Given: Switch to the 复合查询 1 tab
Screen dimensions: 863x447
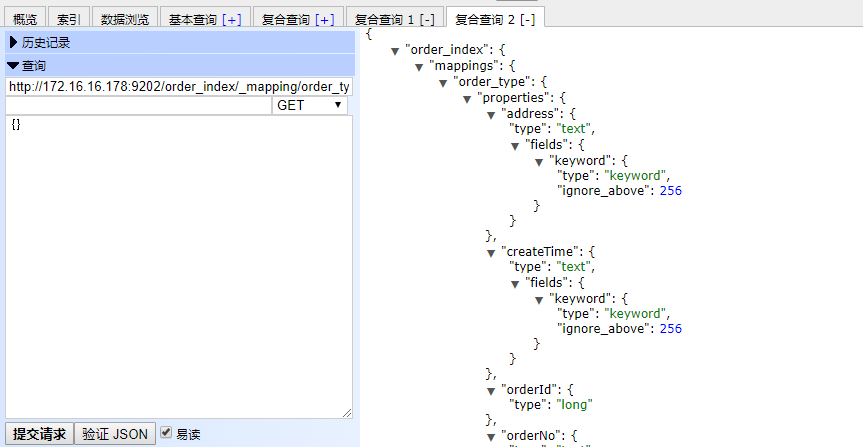Looking at the screenshot, I should point(384,19).
